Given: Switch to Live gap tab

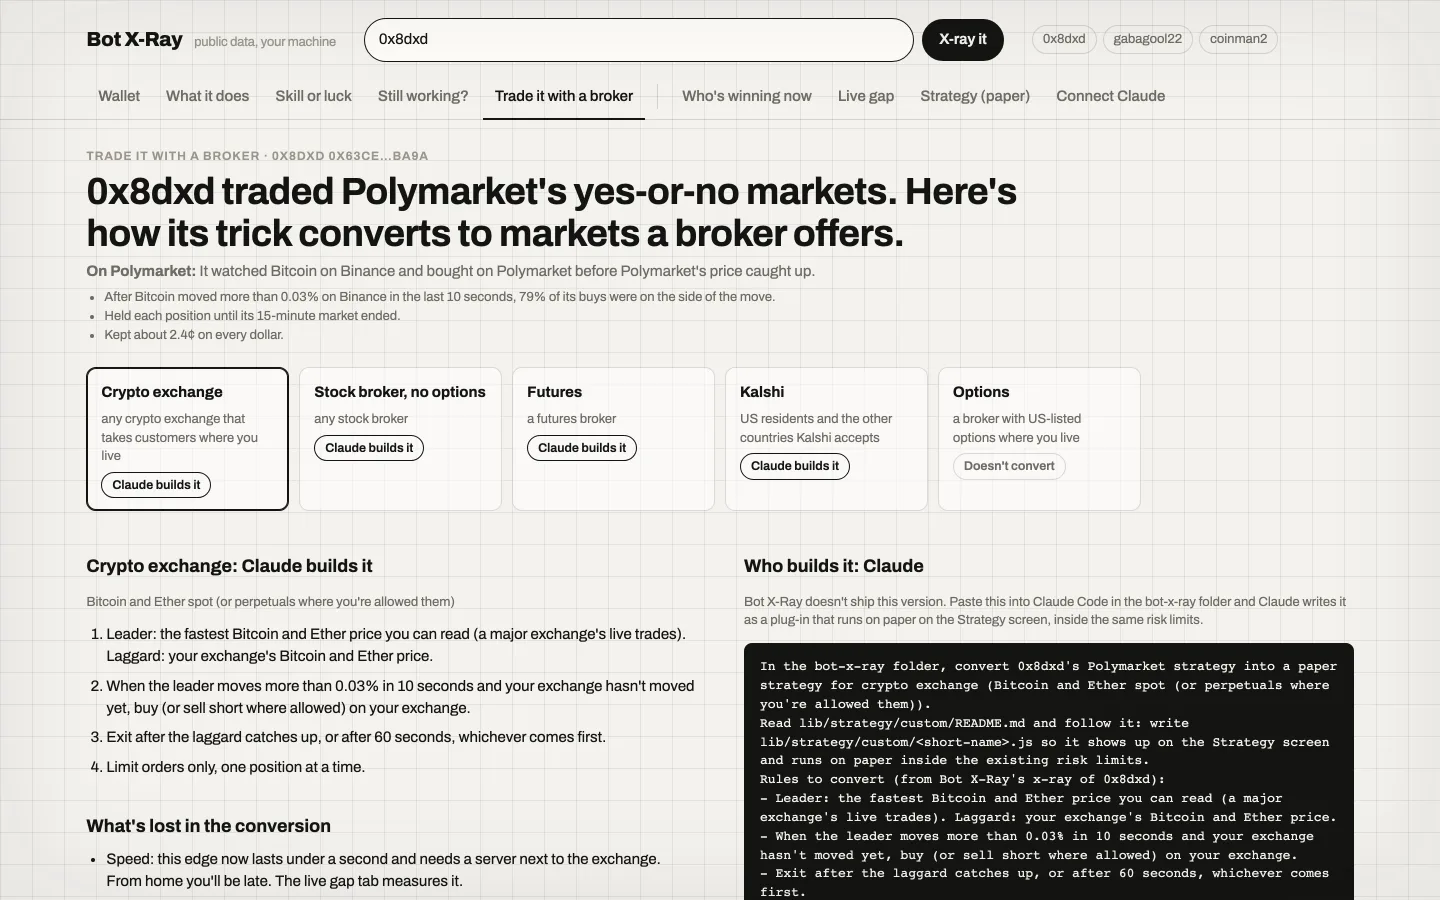Looking at the screenshot, I should coord(866,96).
